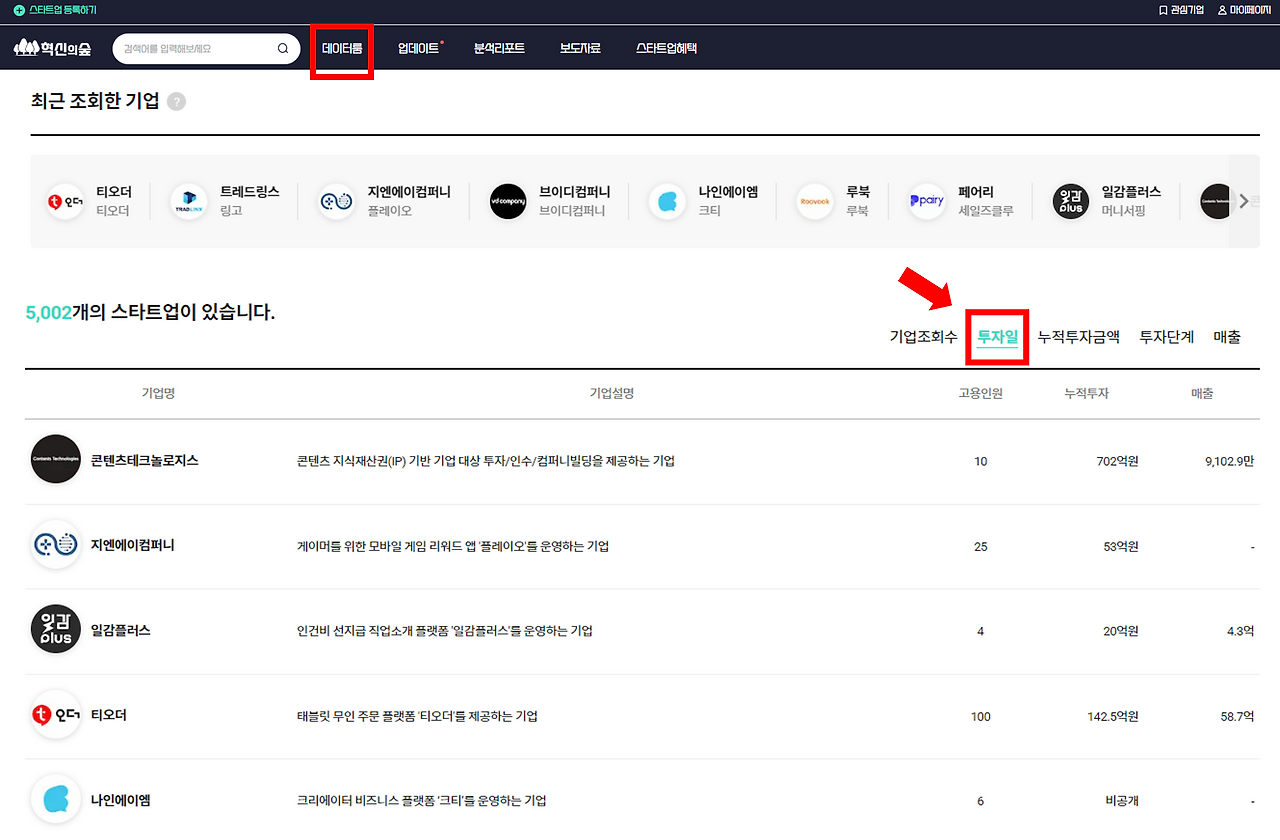Click the '53억원' investment value
This screenshot has width=1280, height=840.
[1121, 546]
